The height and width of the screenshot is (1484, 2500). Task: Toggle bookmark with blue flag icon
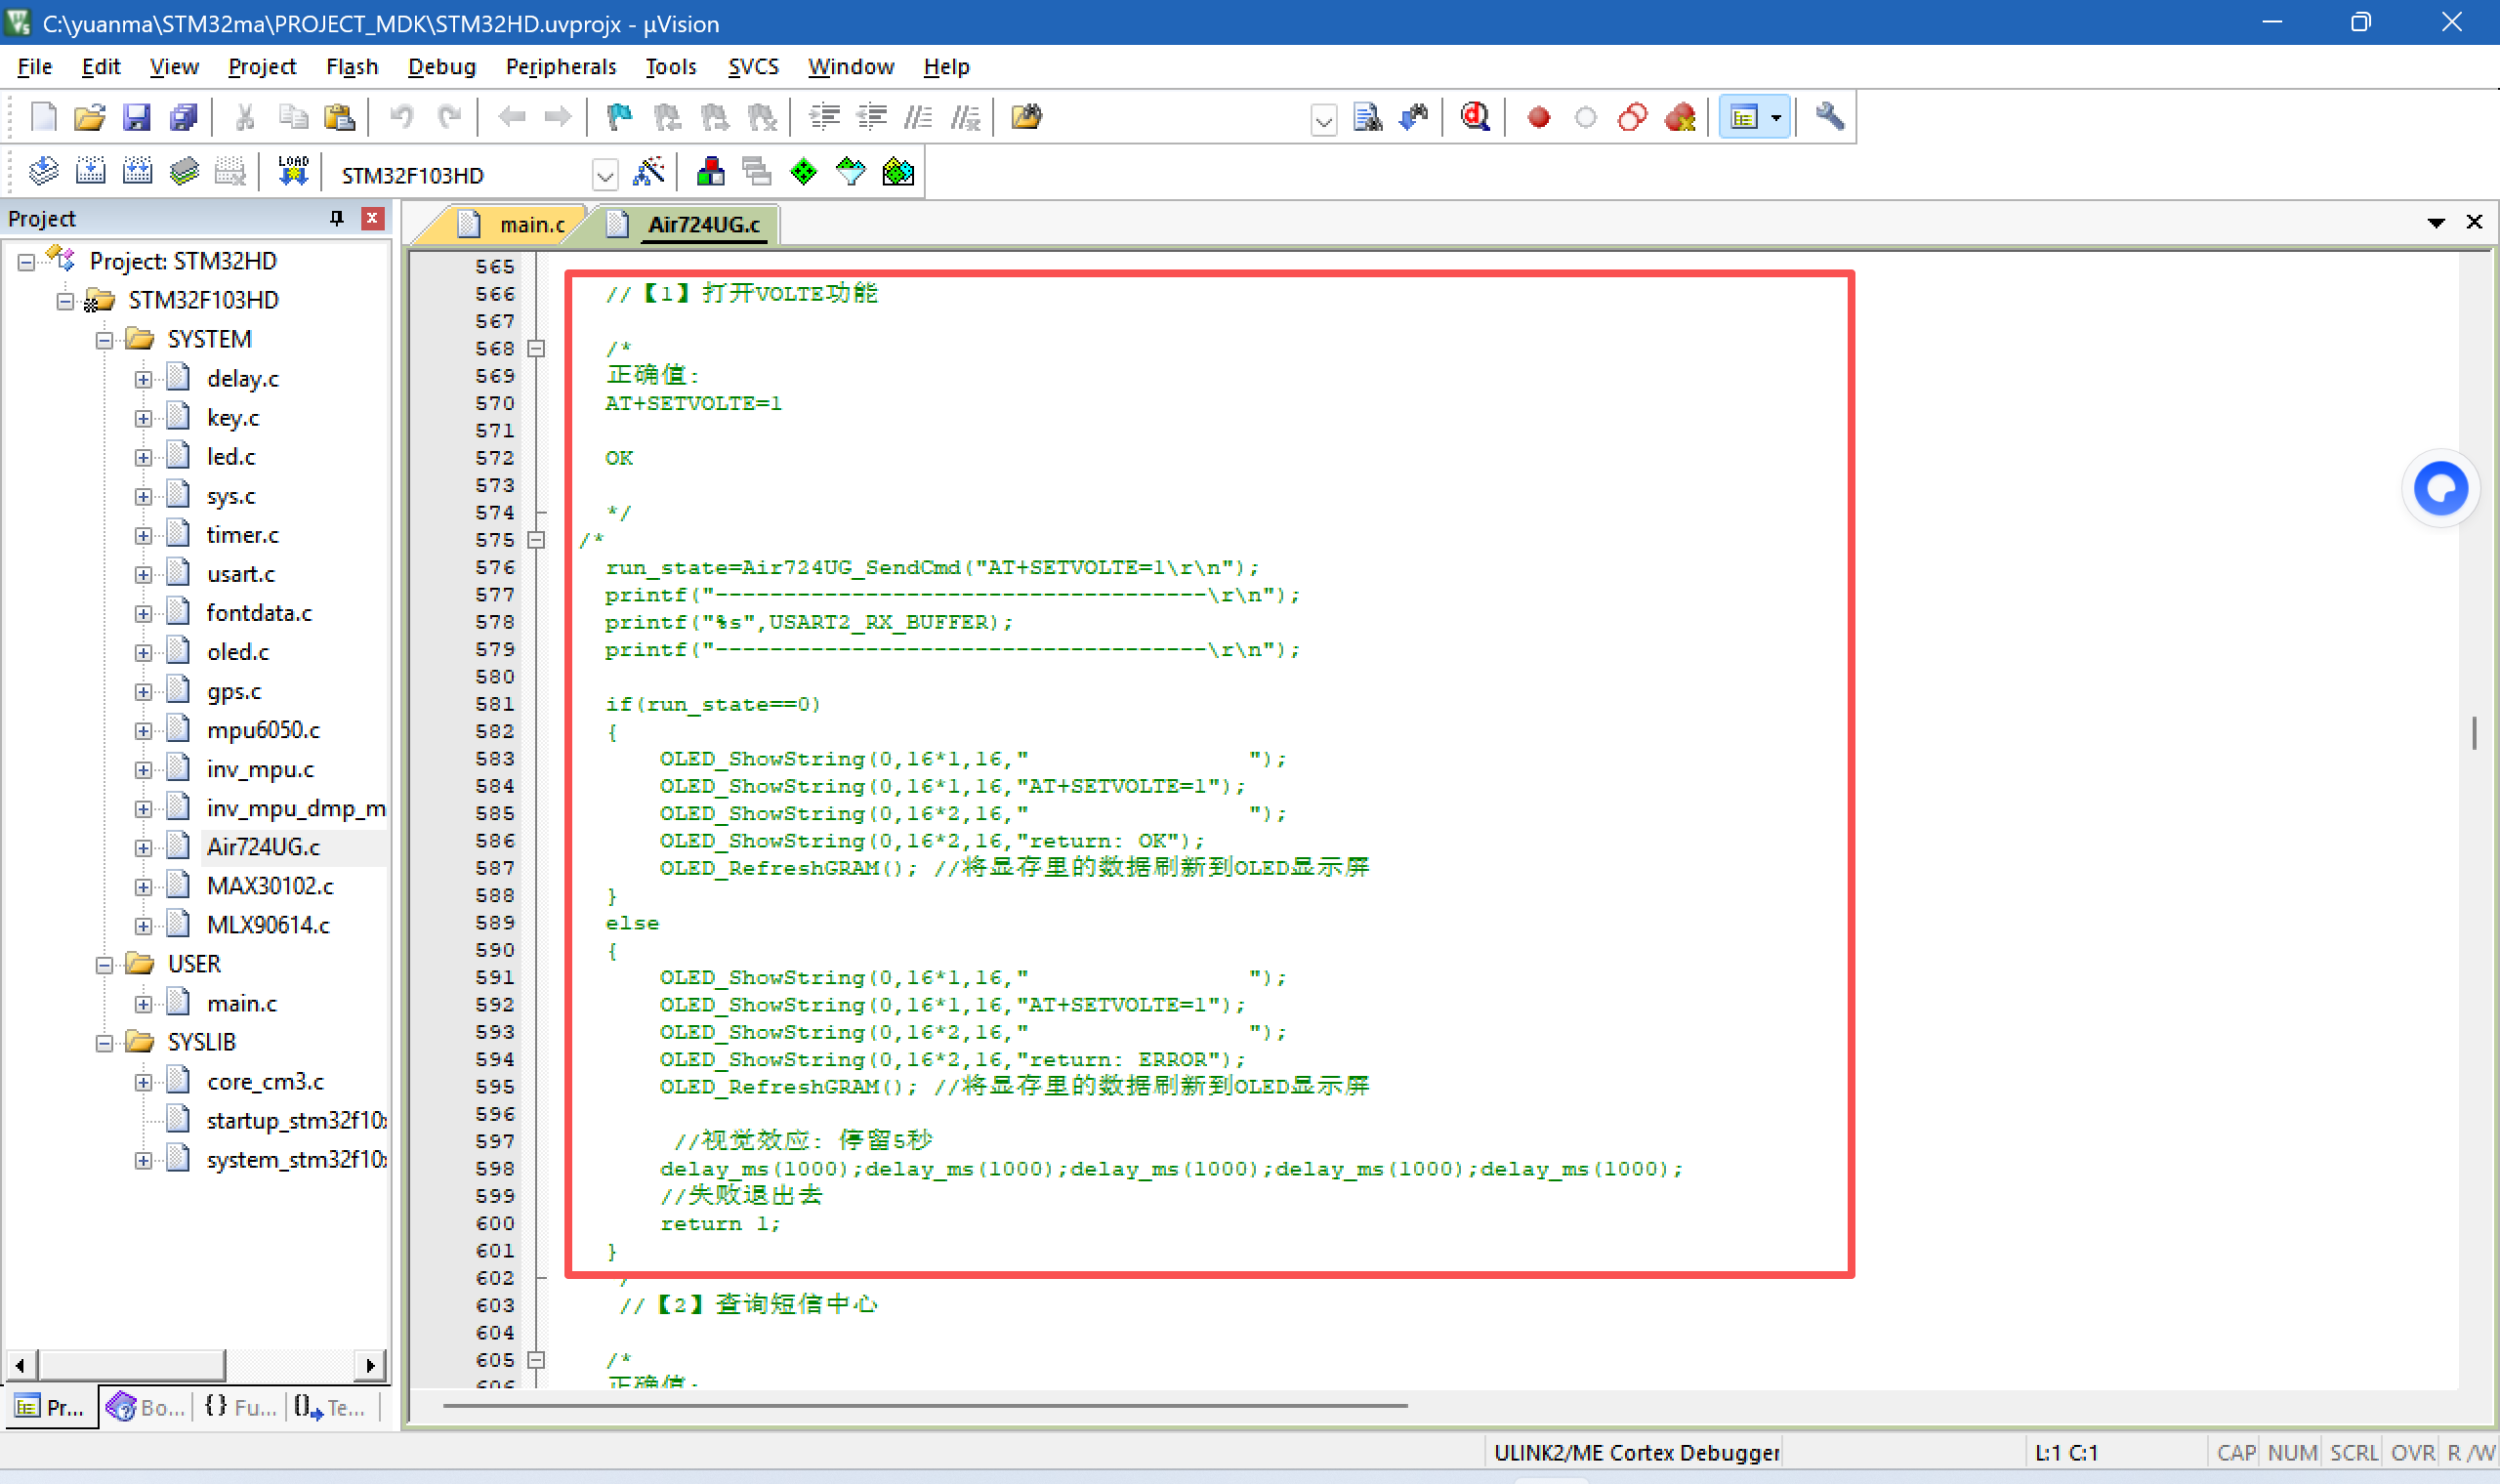click(619, 117)
